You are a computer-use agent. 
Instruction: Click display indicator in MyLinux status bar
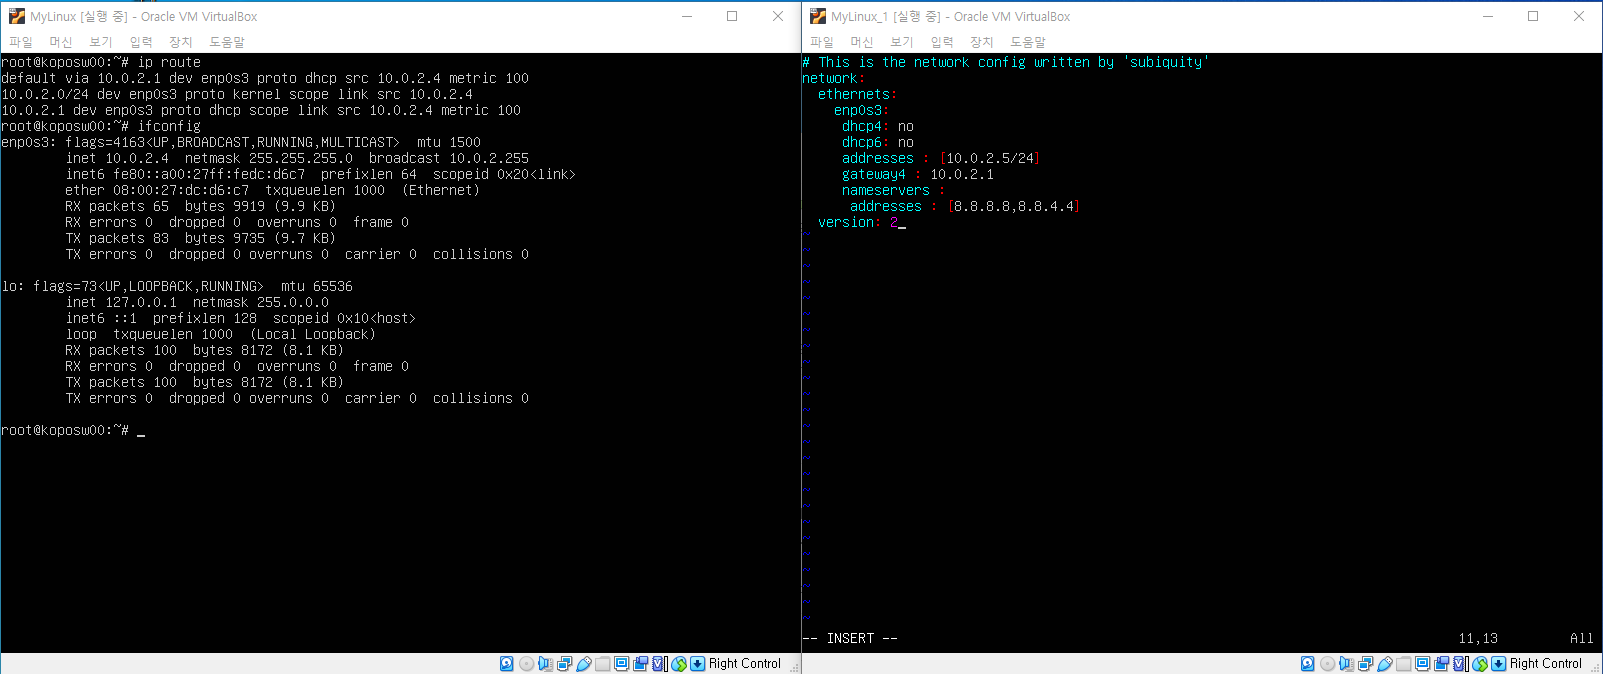click(621, 663)
